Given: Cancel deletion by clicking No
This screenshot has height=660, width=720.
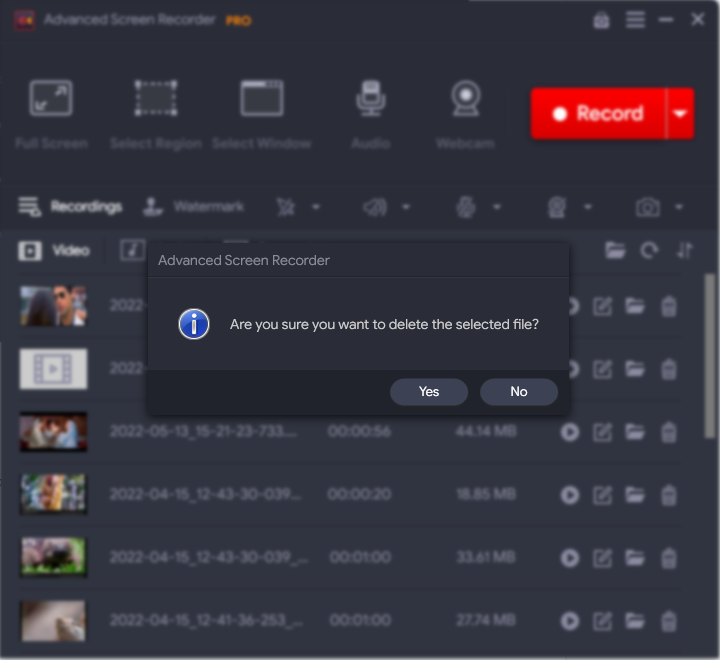Looking at the screenshot, I should [x=518, y=392].
